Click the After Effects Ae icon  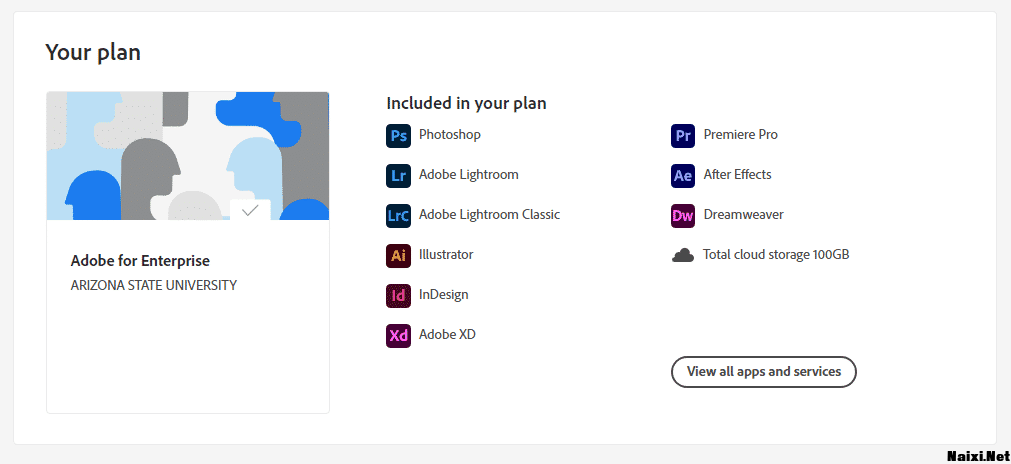(x=683, y=176)
